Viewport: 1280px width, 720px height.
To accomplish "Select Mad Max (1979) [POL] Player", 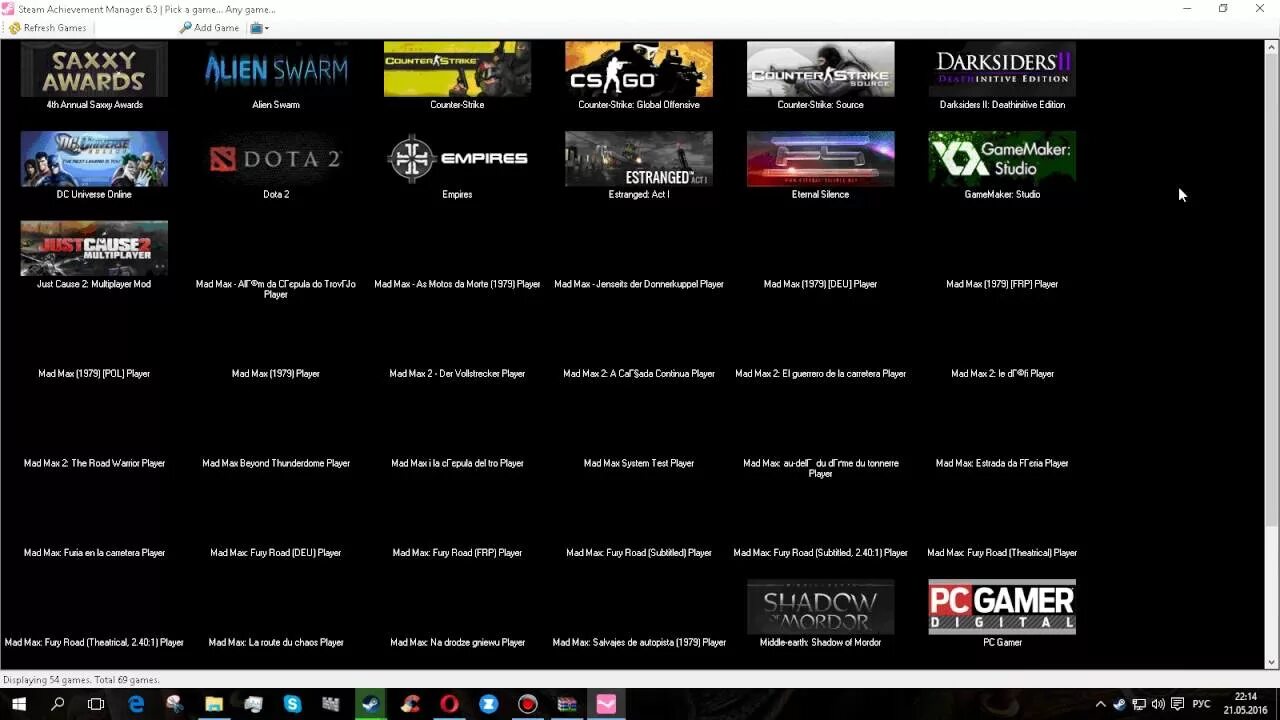I will [x=94, y=374].
